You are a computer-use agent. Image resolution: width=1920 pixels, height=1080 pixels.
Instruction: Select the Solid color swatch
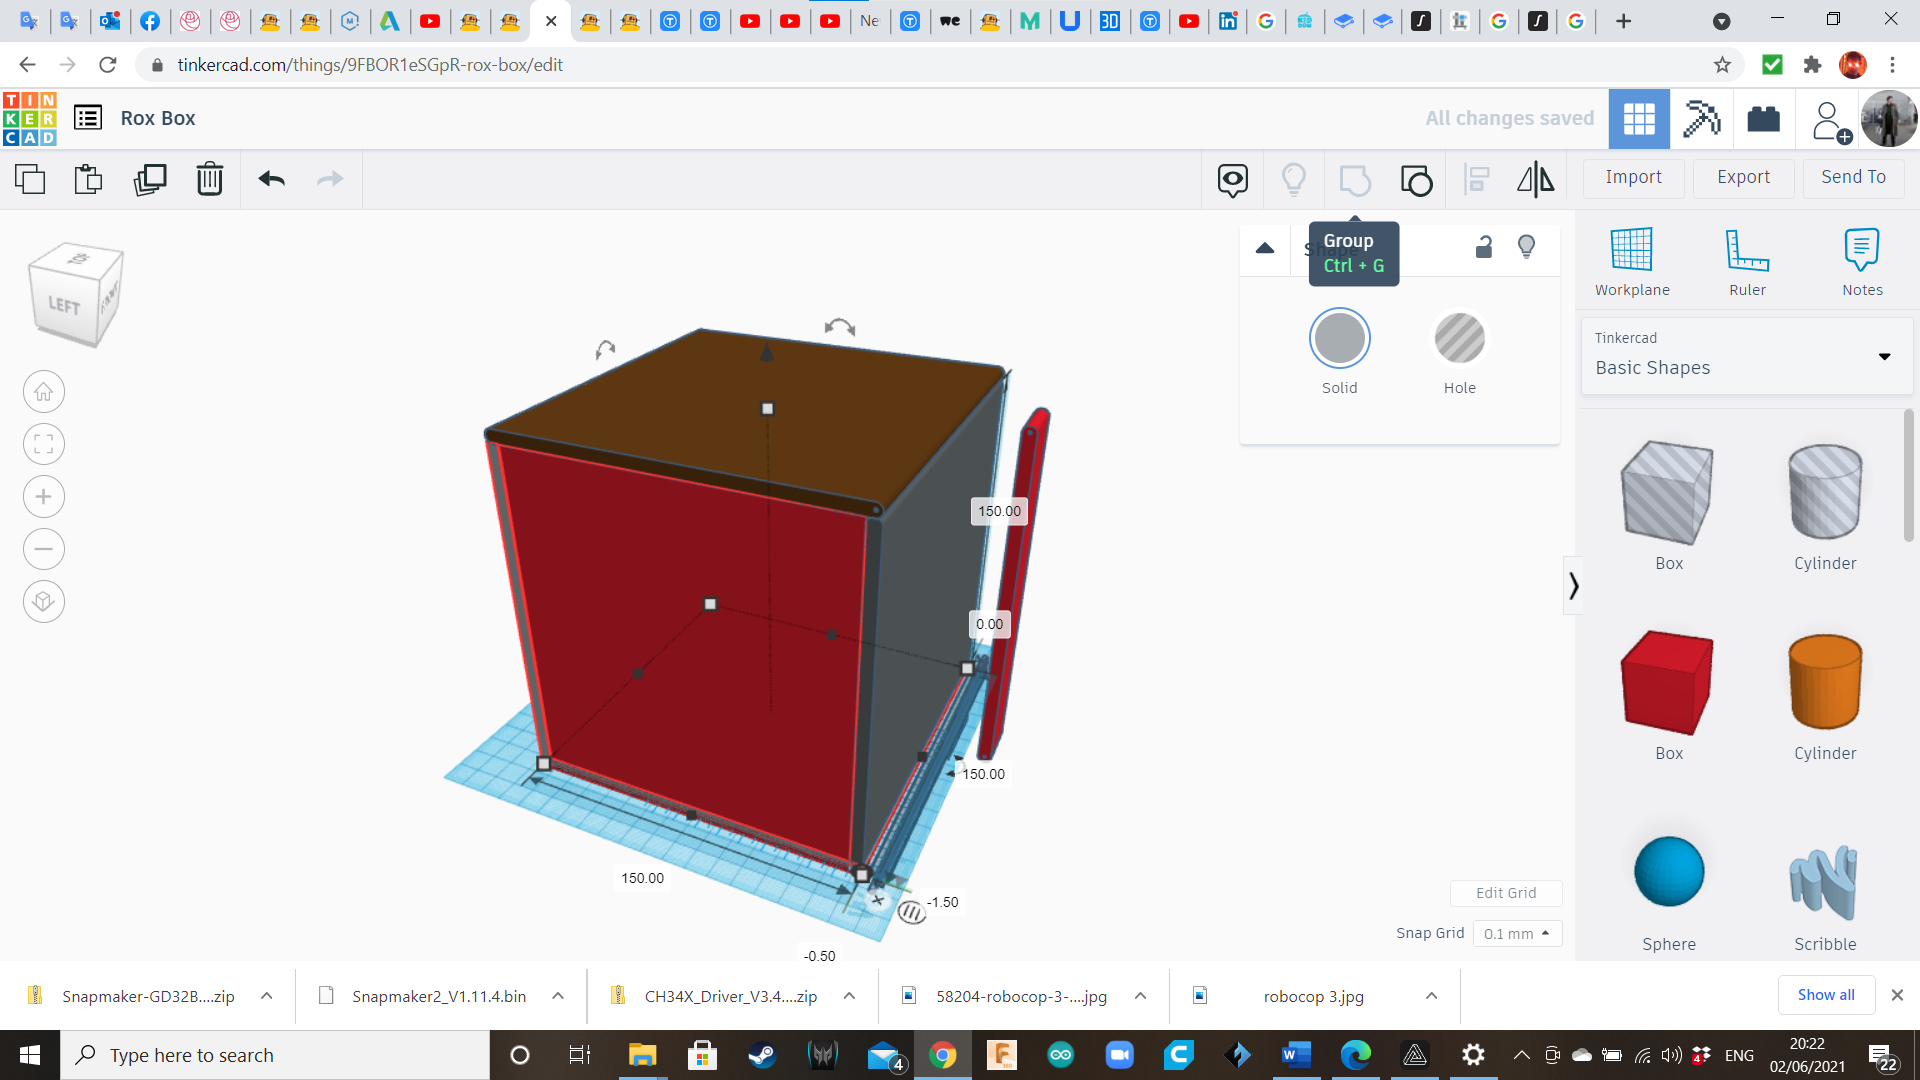point(1339,340)
